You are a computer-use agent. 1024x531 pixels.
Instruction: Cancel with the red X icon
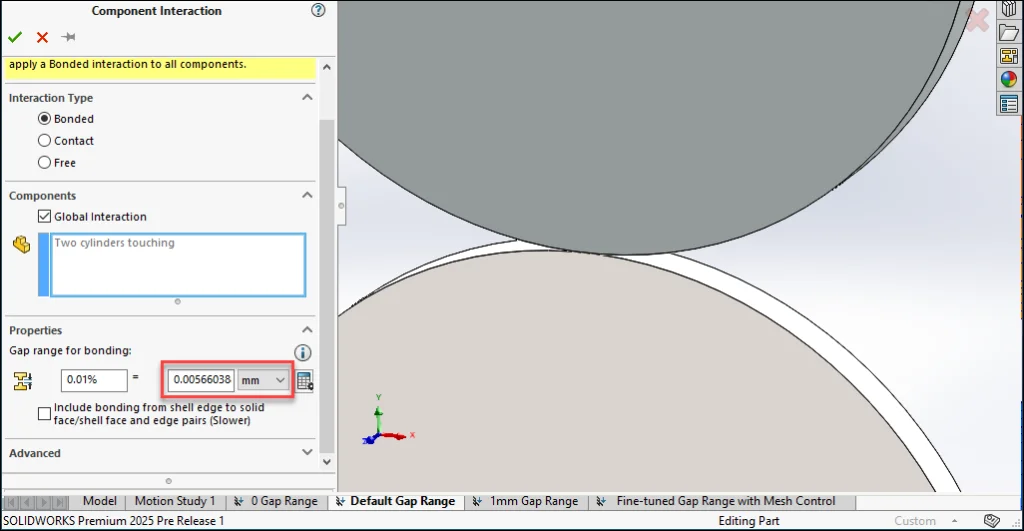coord(42,37)
